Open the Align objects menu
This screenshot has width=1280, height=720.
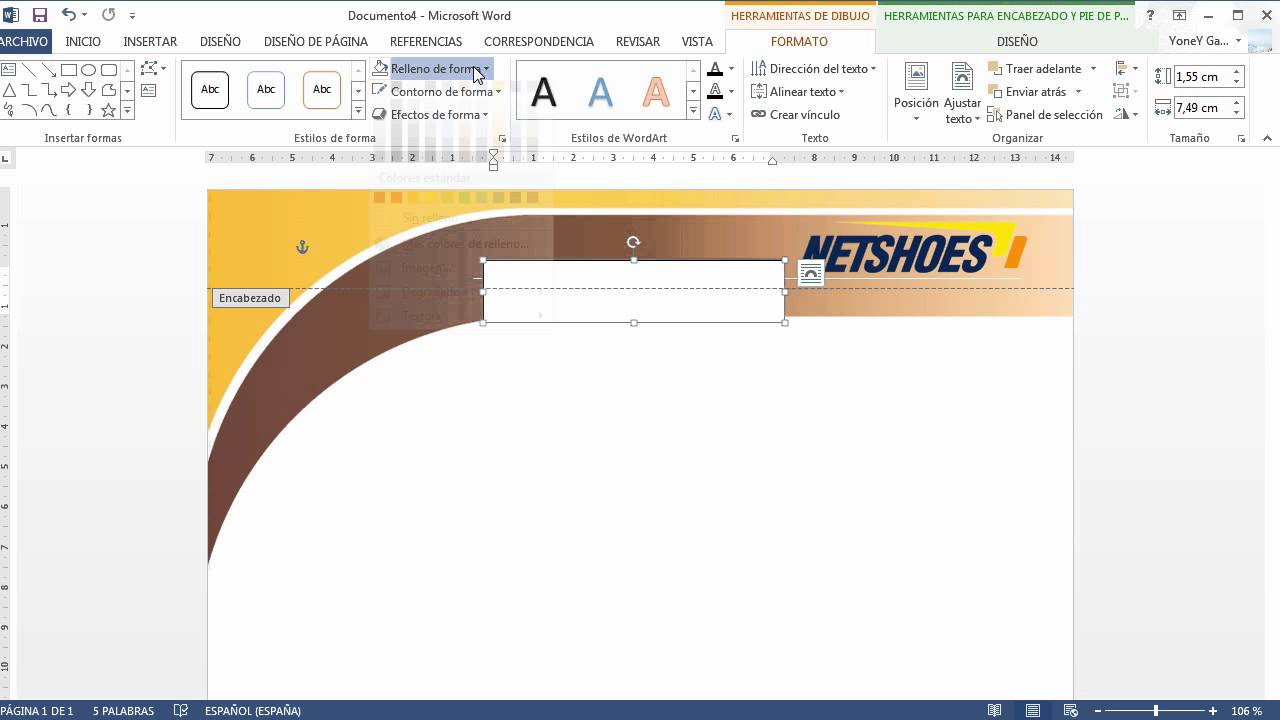coord(1126,69)
